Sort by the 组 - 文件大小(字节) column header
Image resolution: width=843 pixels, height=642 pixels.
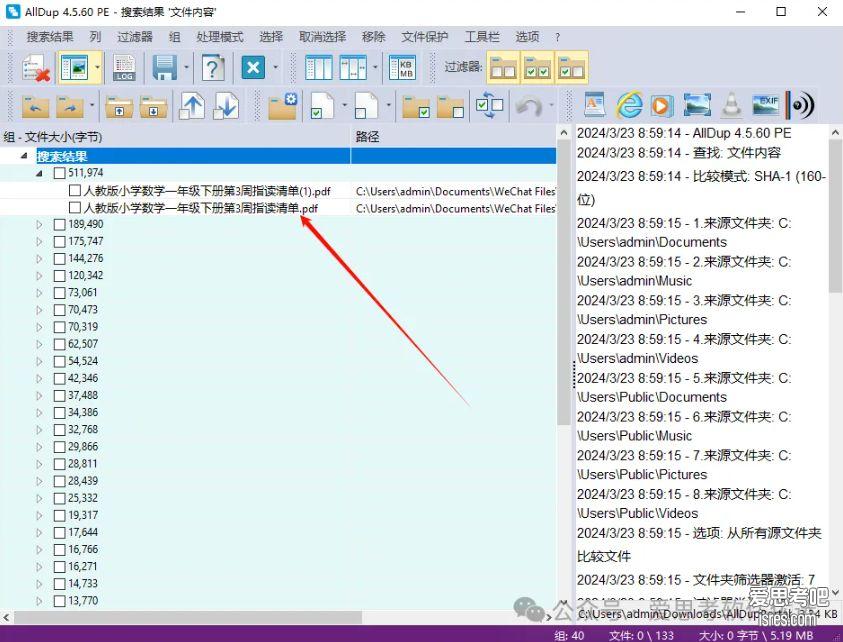[175, 137]
